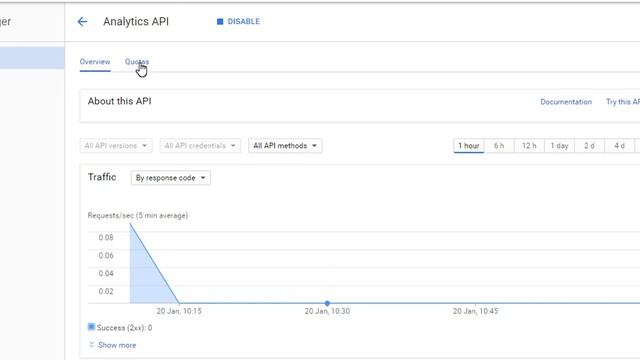Select the highlighted item in left sidebar

(32, 58)
